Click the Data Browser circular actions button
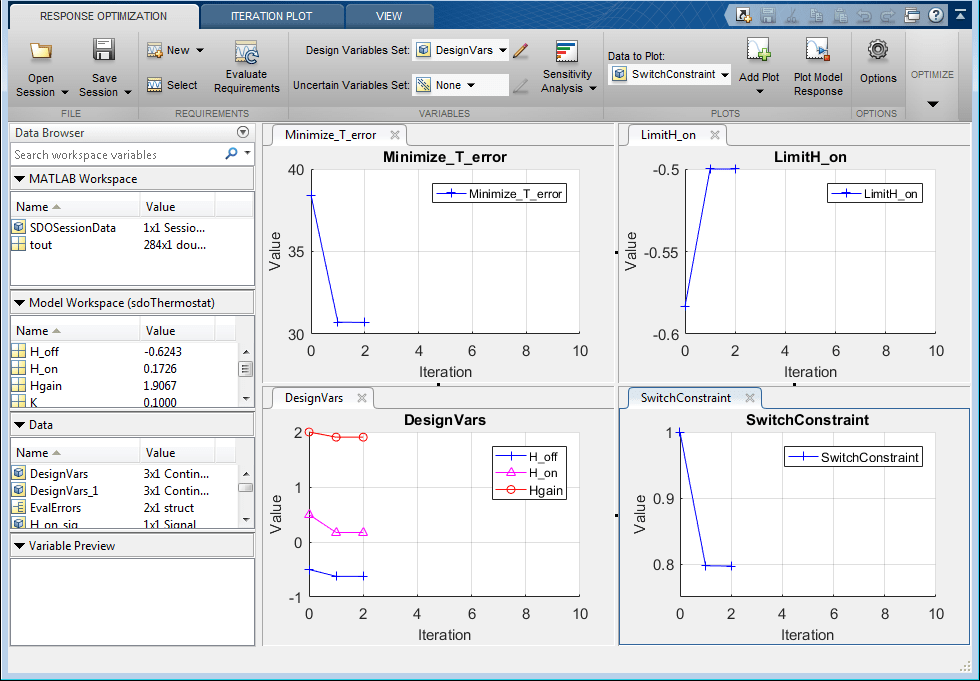The width and height of the screenshot is (980, 681). 243,132
